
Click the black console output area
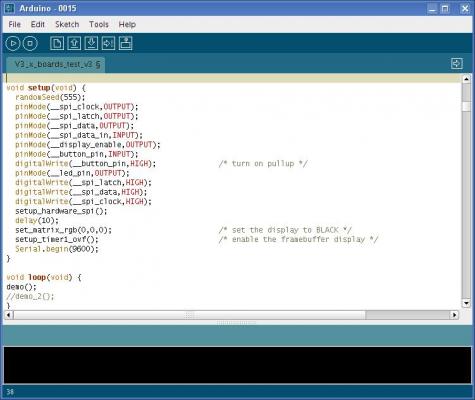click(x=237, y=365)
